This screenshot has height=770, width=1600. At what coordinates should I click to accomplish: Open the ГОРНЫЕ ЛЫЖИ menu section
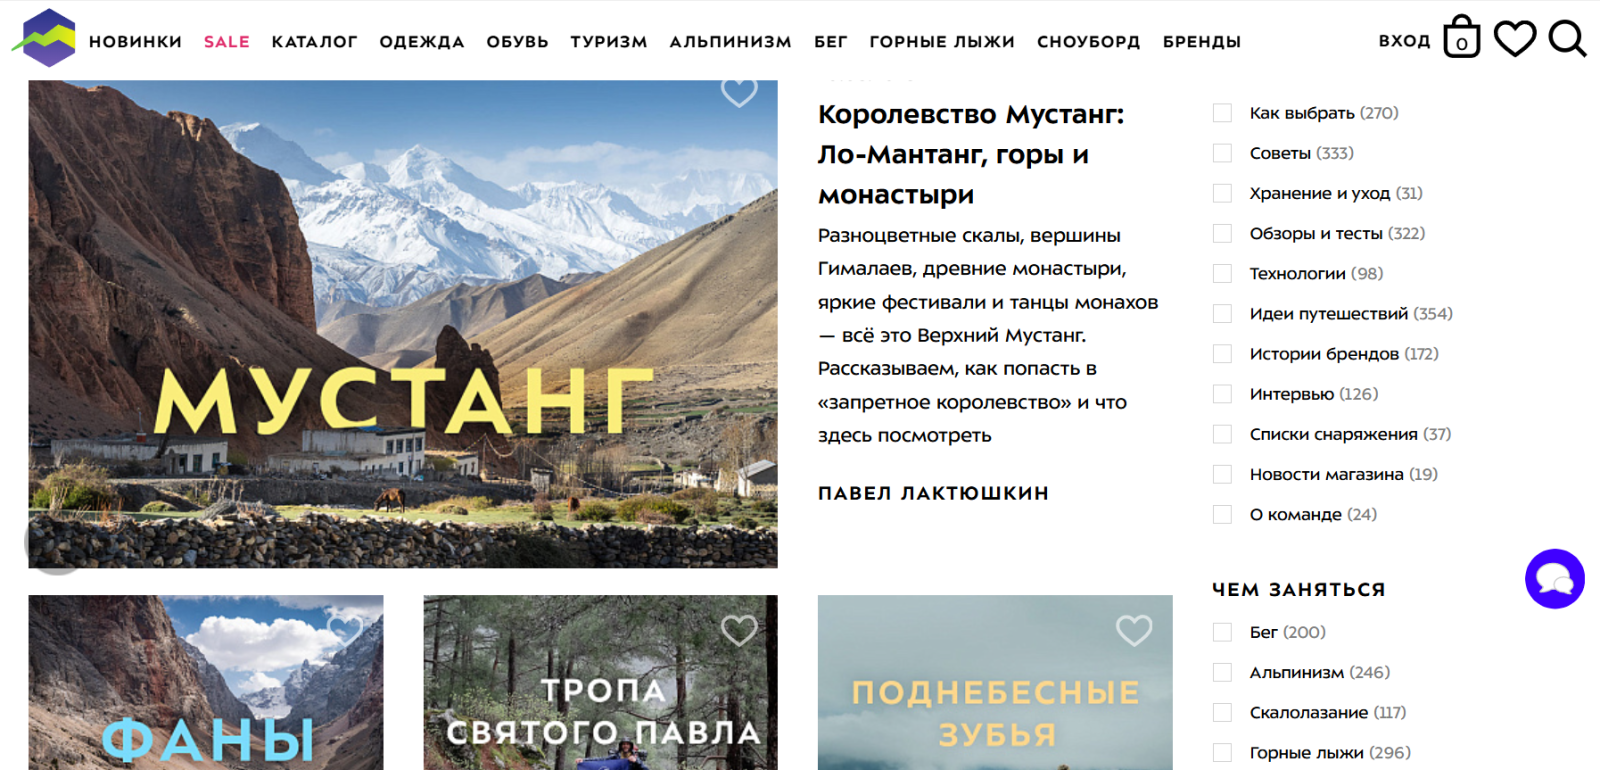tap(942, 42)
